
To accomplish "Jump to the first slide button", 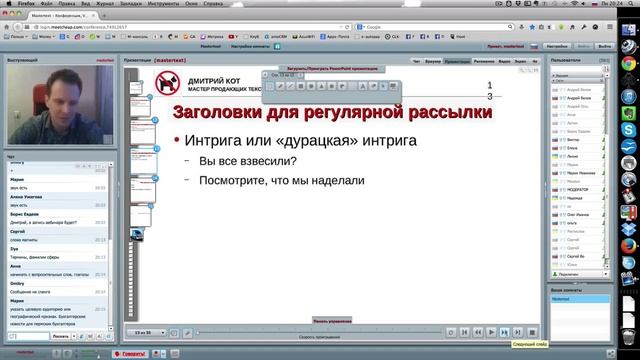I will pyautogui.click(x=464, y=333).
